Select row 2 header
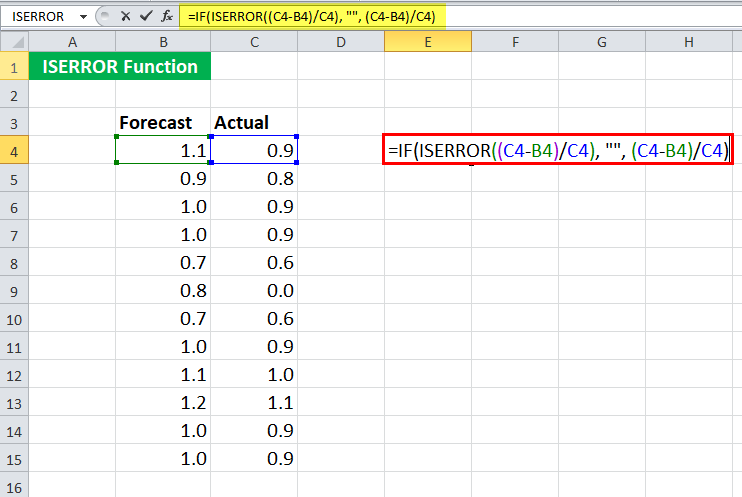Screen dimensions: 742x497 14,95
